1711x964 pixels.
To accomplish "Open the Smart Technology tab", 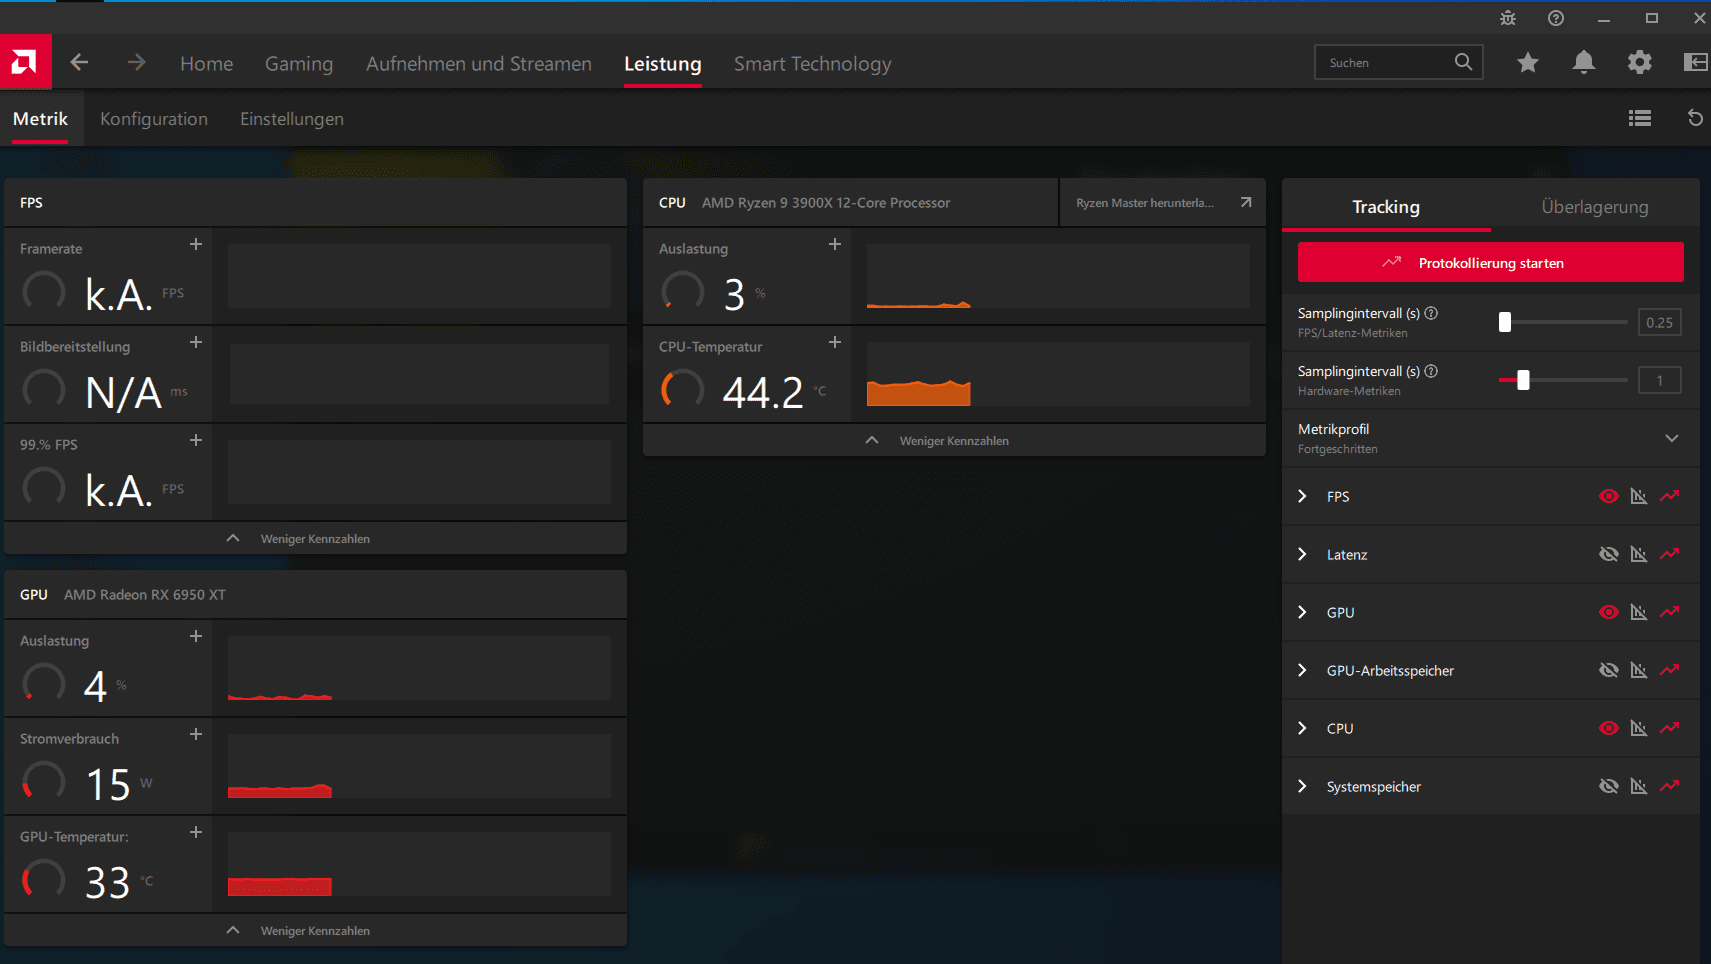I will click(812, 63).
